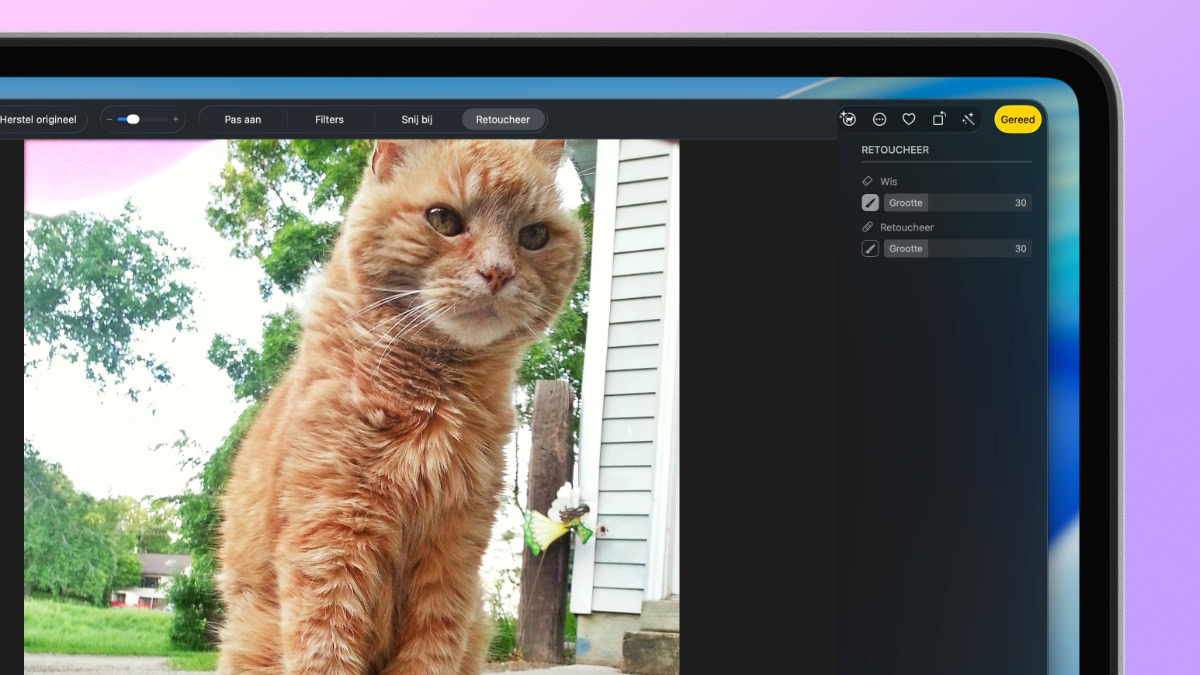
Task: Click the zoom slider knob
Action: (x=133, y=119)
